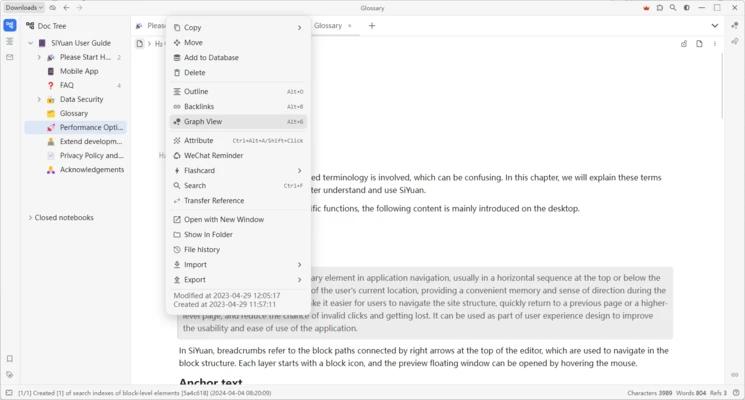Click the Show in Folder icon

click(177, 235)
